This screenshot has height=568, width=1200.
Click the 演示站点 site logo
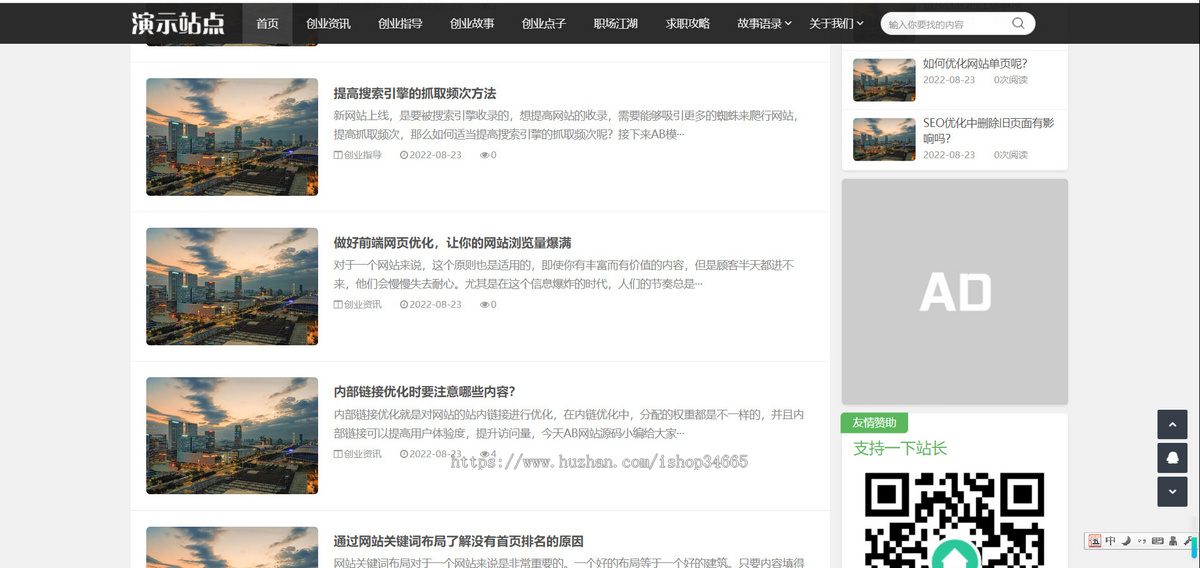coord(178,23)
